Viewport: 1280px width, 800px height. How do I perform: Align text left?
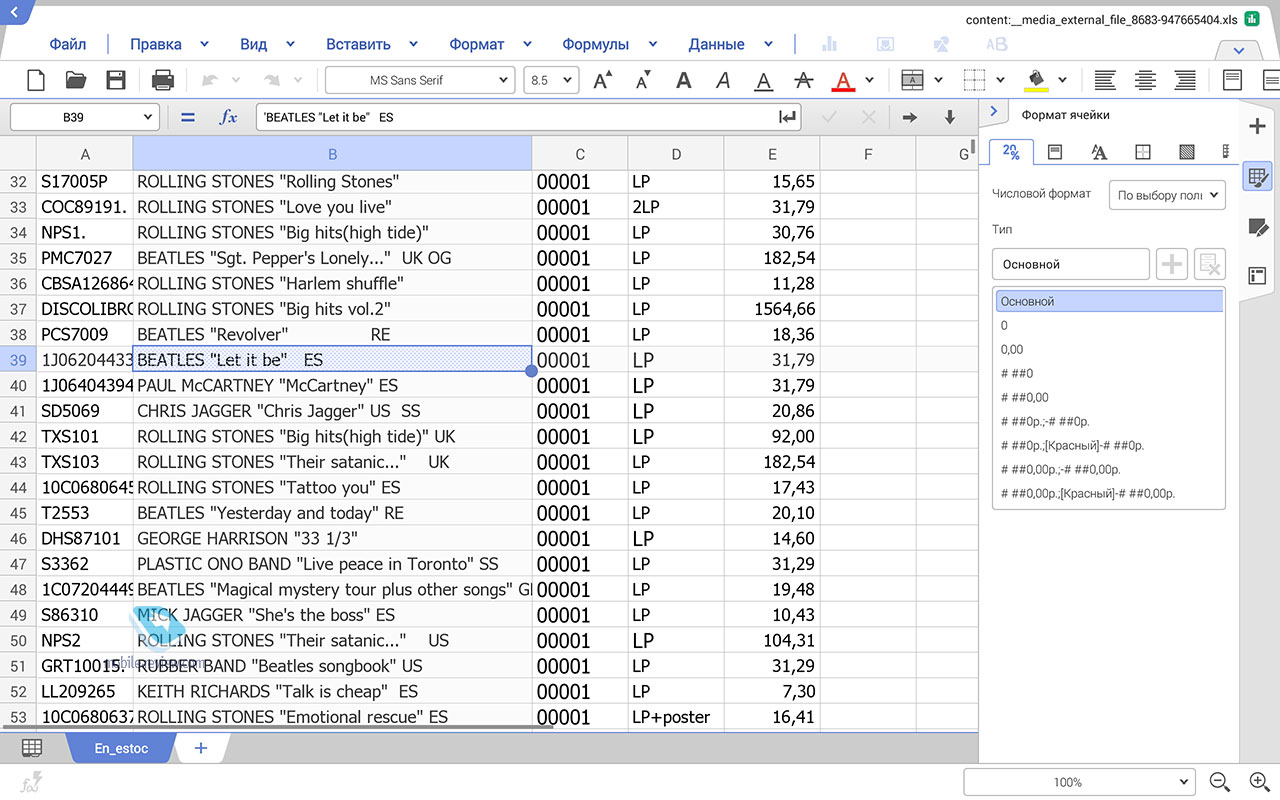coord(1105,80)
